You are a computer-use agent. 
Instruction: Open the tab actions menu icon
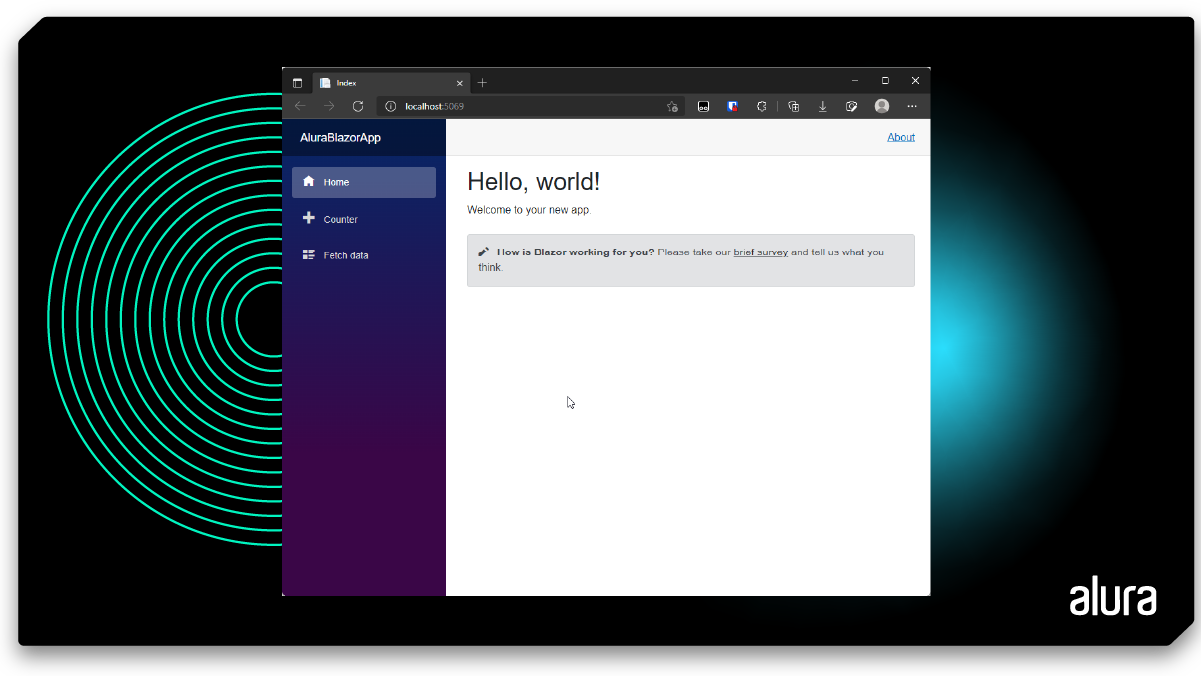pyautogui.click(x=297, y=83)
